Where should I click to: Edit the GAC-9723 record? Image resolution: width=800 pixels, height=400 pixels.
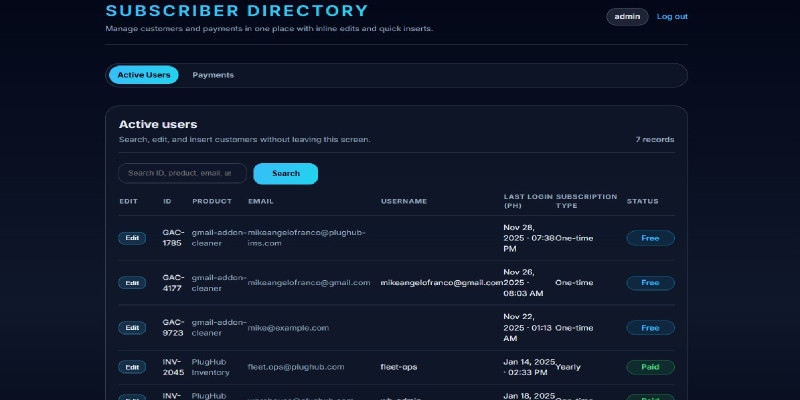click(x=131, y=328)
